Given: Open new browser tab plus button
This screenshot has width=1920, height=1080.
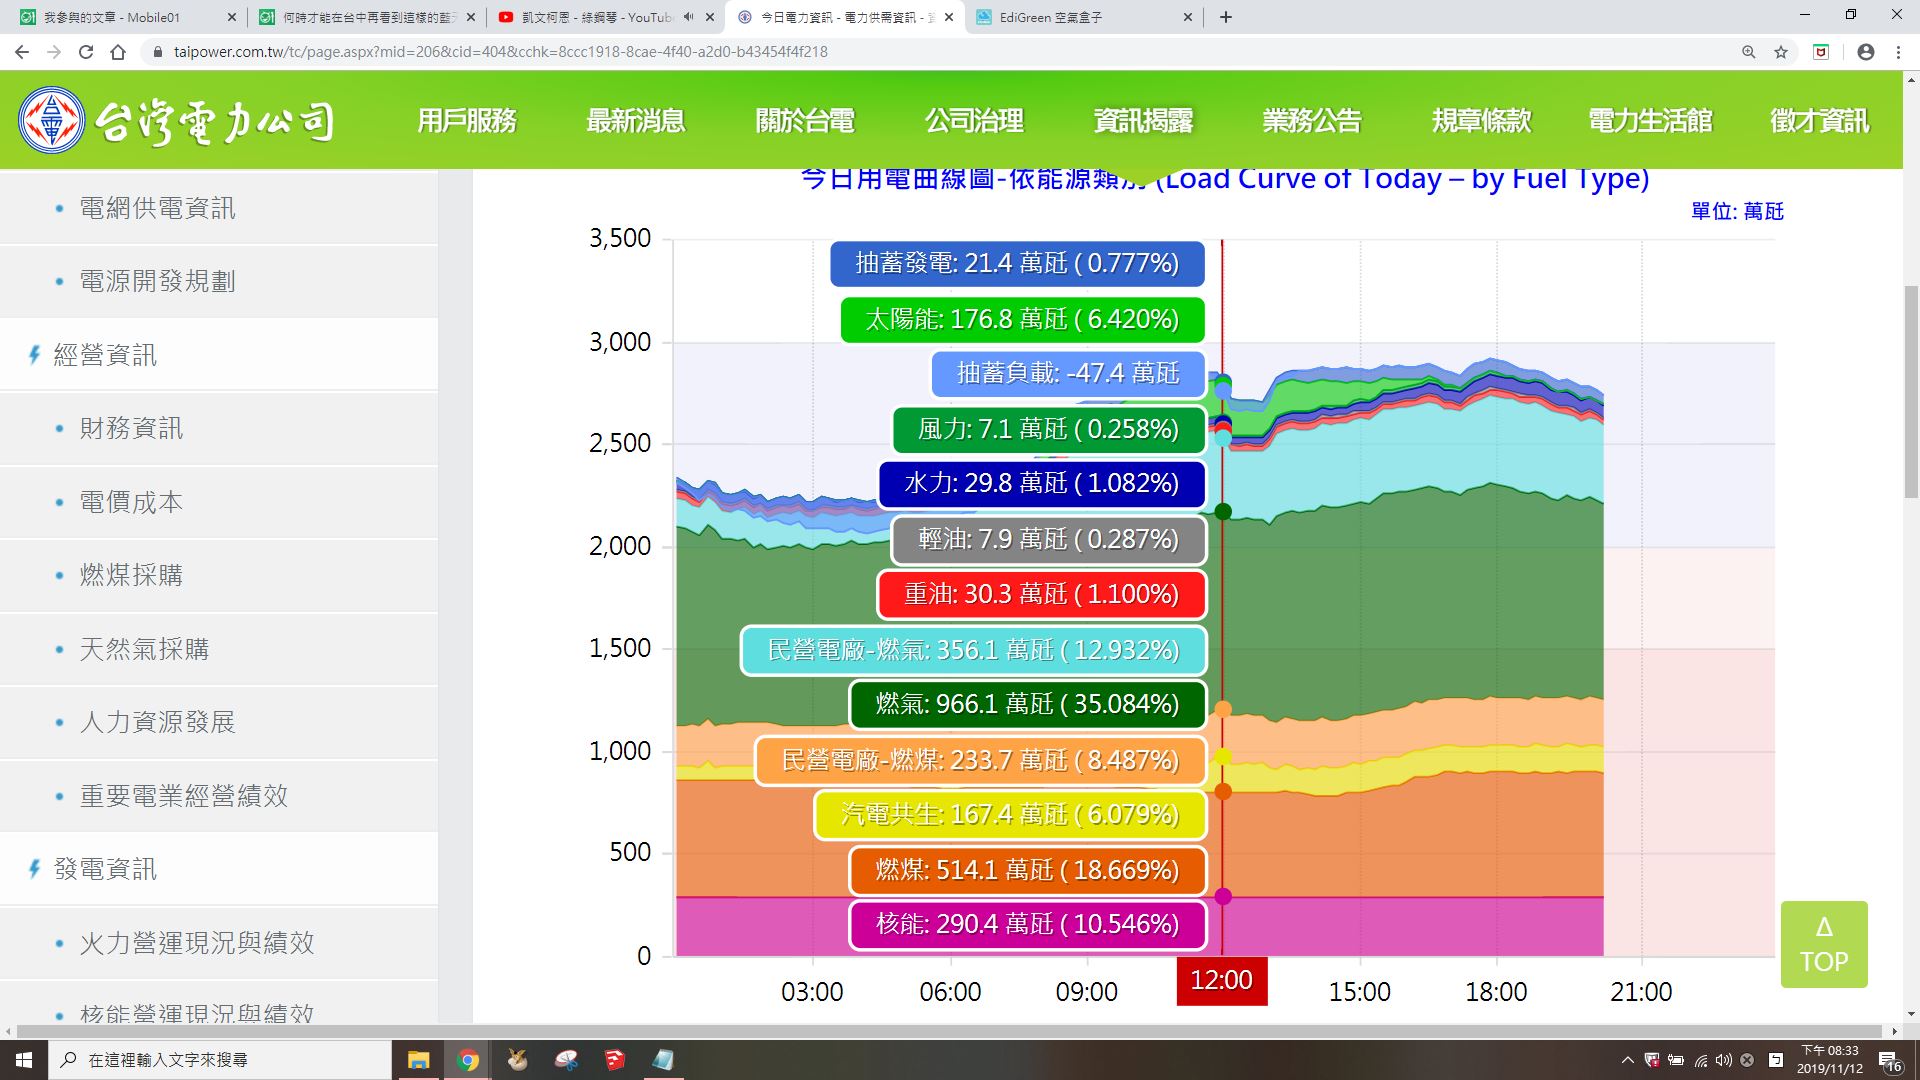Looking at the screenshot, I should (x=1226, y=17).
